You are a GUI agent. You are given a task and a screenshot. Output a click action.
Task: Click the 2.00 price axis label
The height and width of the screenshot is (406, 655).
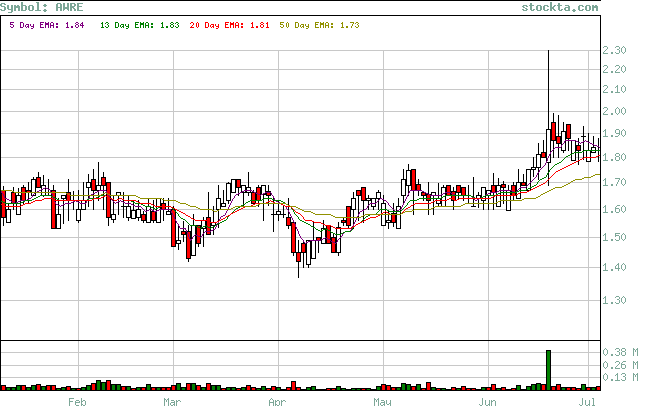[614, 111]
